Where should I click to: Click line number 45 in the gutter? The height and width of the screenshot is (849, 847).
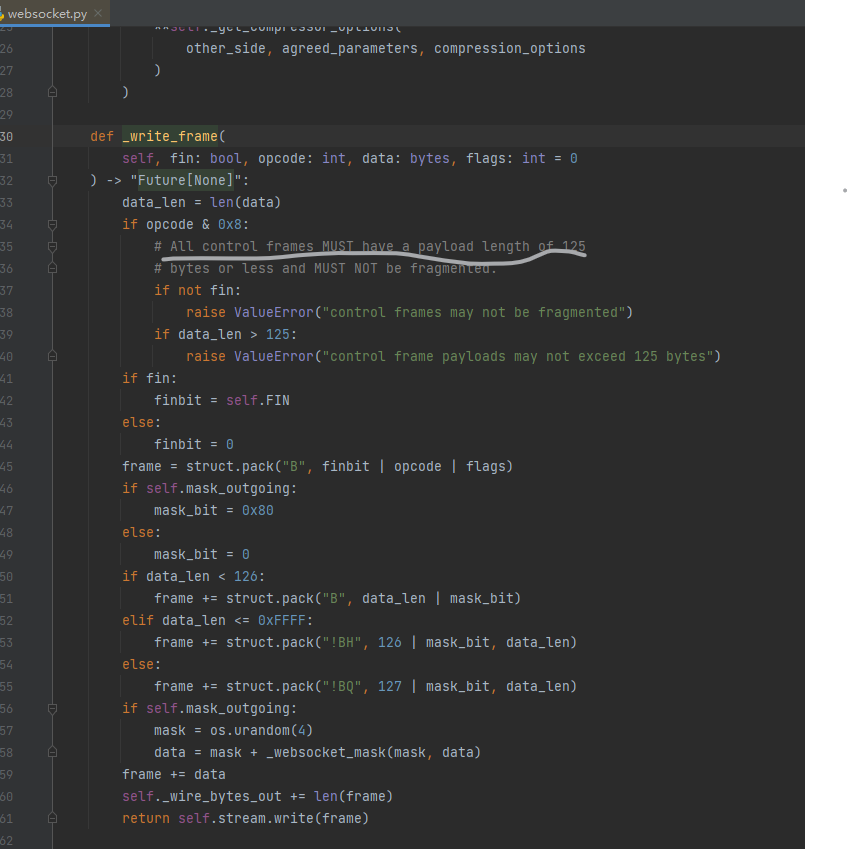(x=6, y=466)
